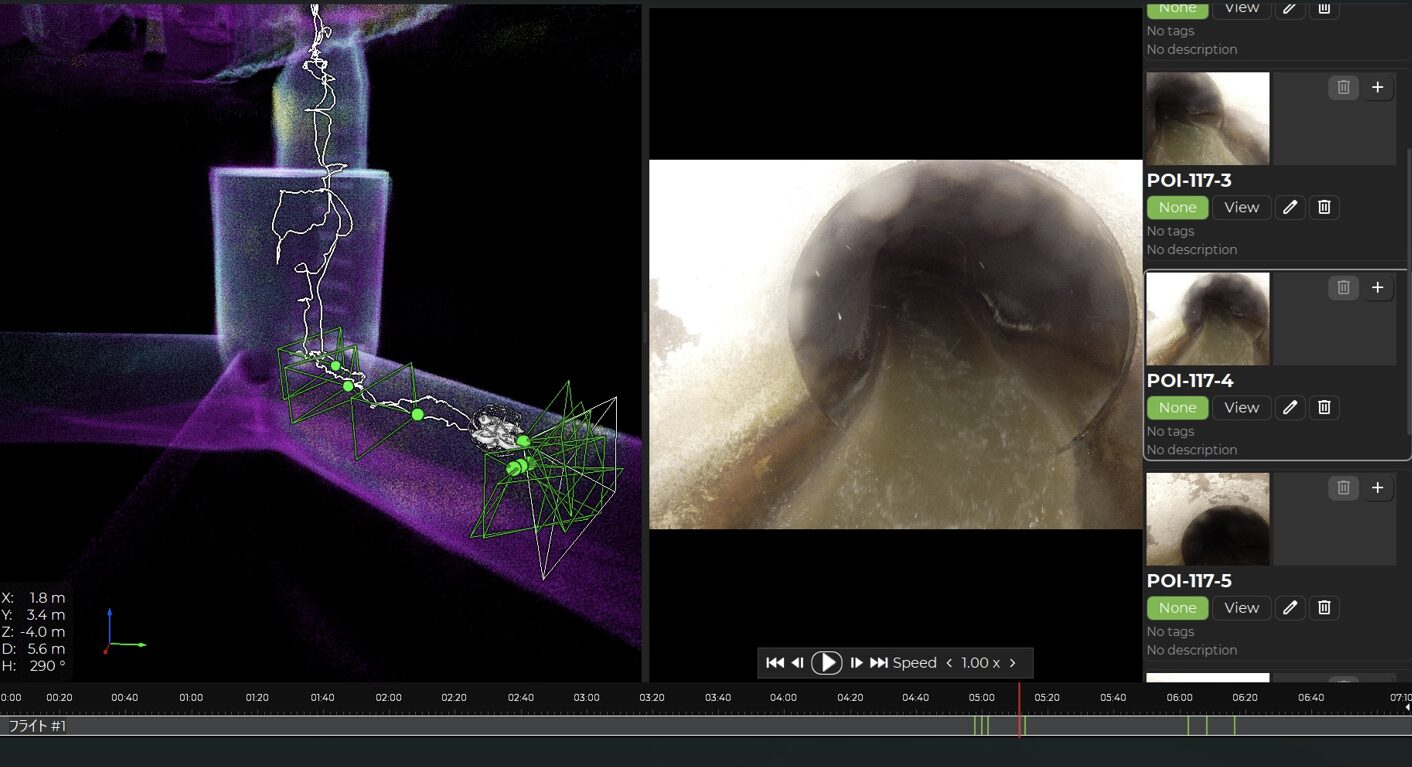Open View for POI-117-5

1241,608
